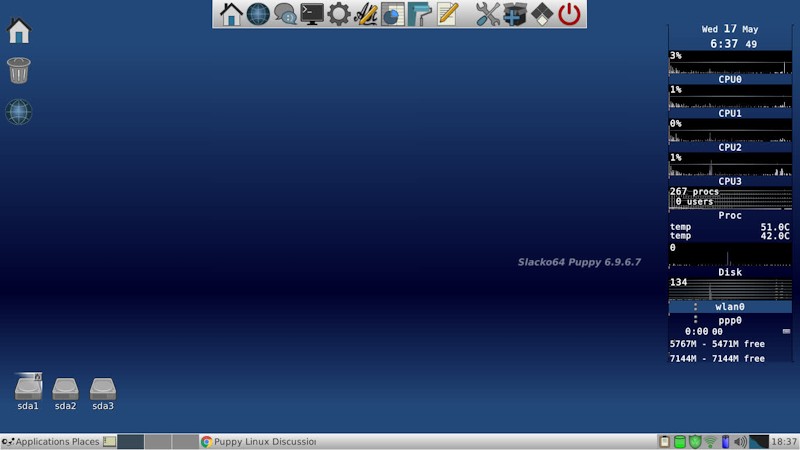Open the Places menu in taskbar
This screenshot has height=450, width=800.
pyautogui.click(x=85, y=441)
